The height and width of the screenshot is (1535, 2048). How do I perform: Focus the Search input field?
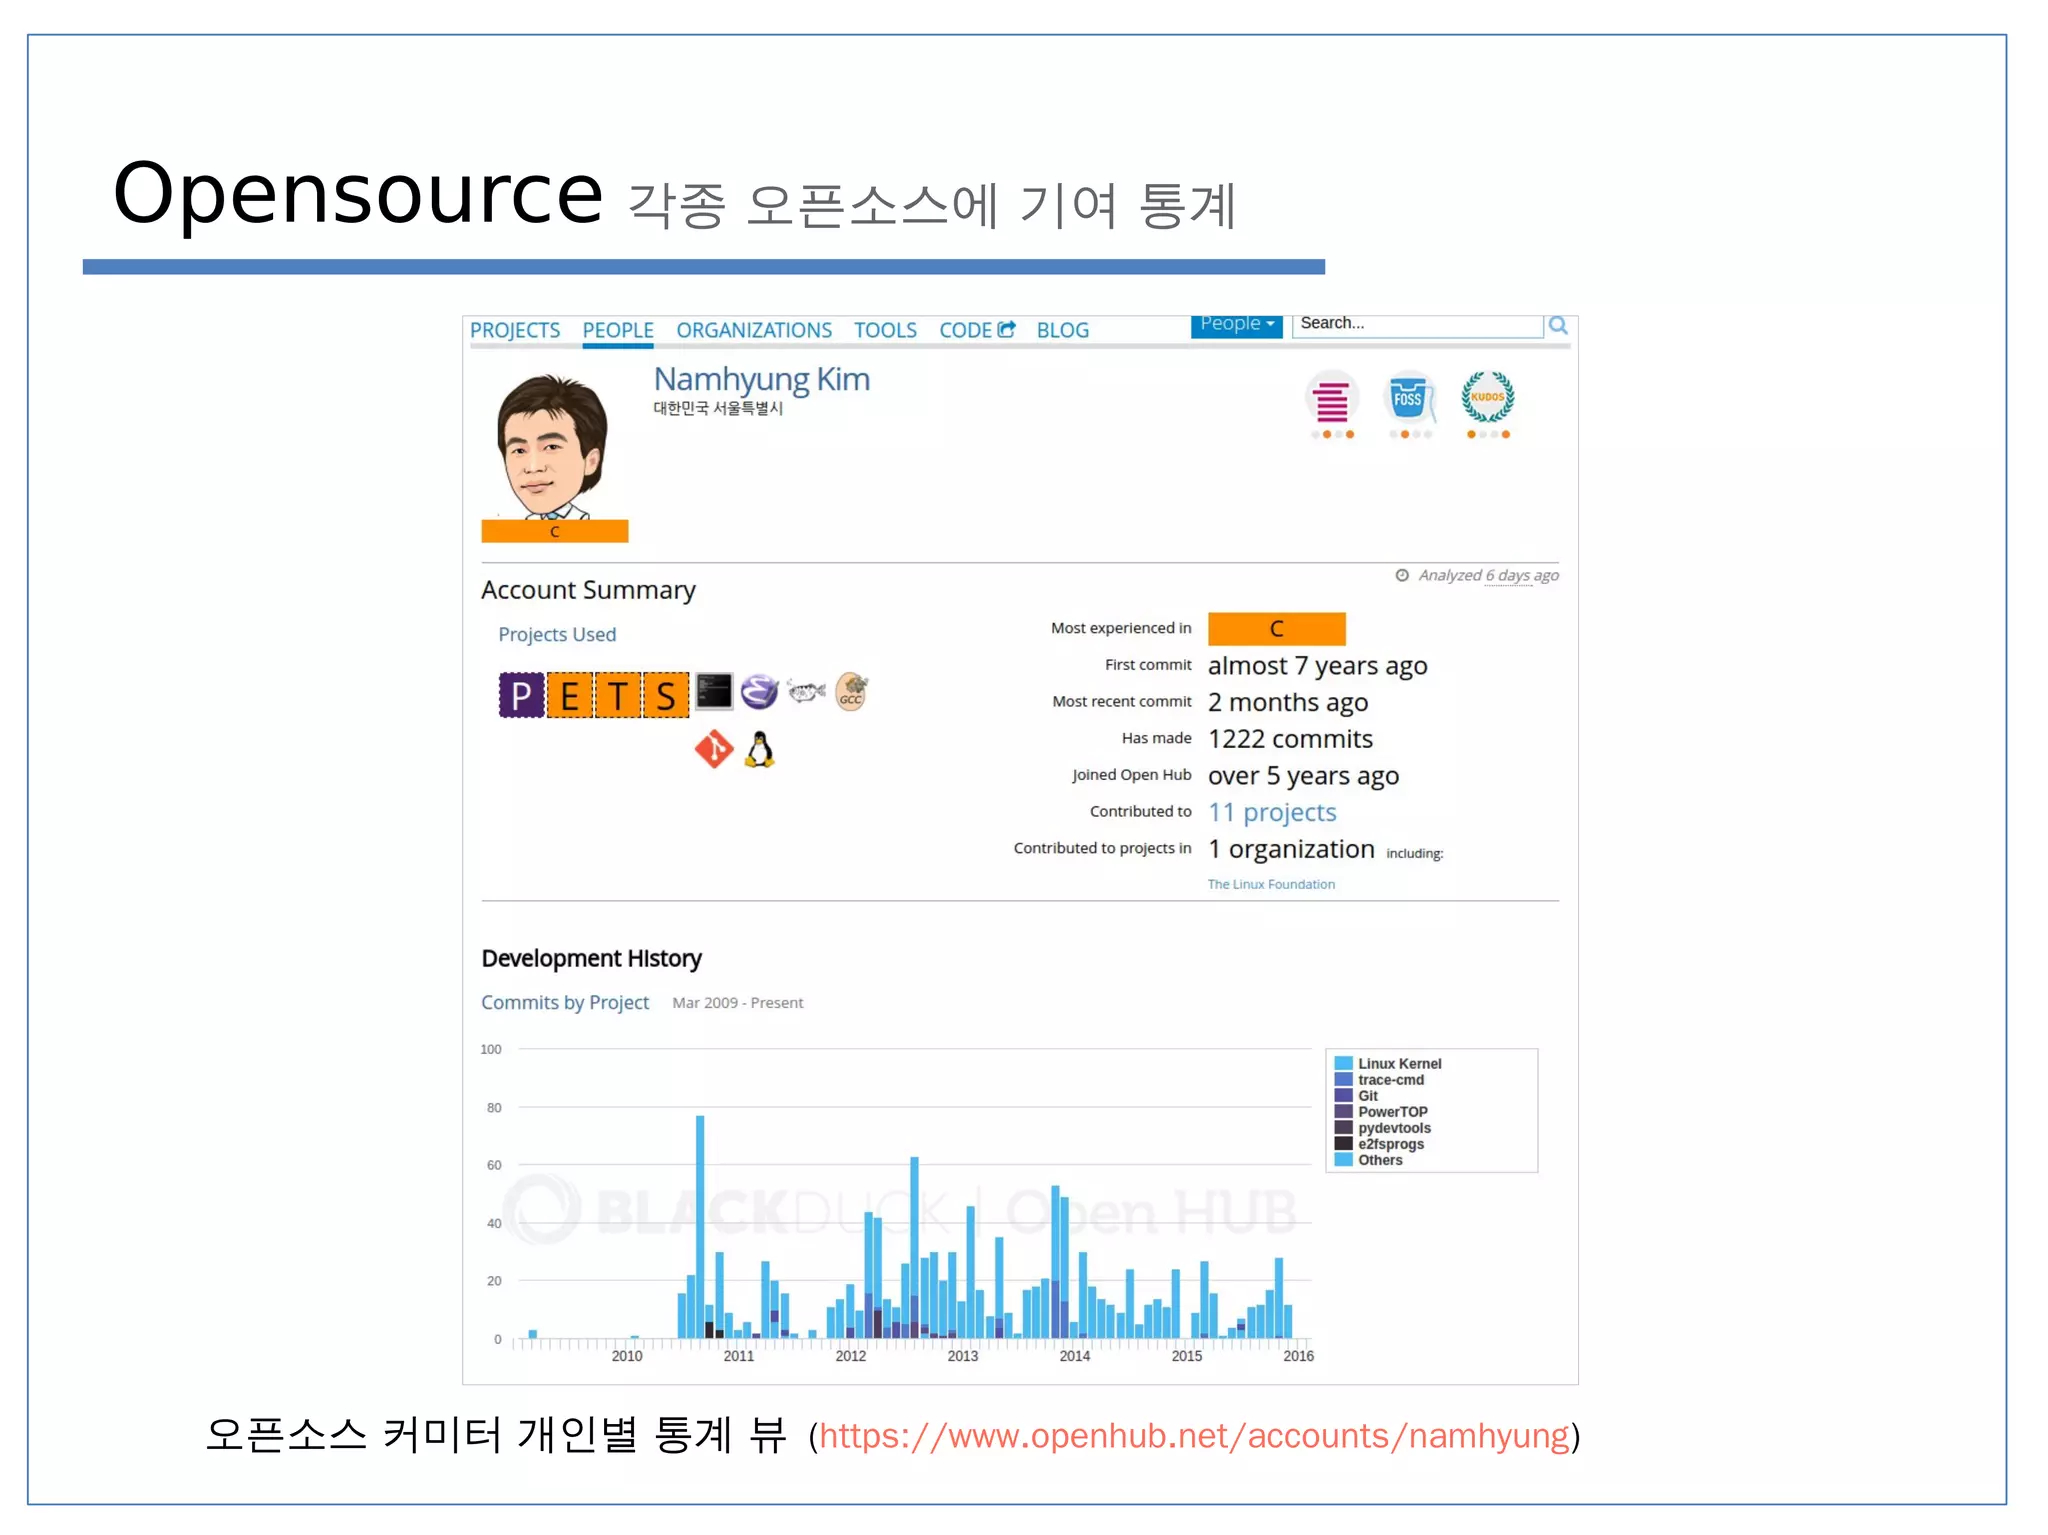click(1417, 326)
